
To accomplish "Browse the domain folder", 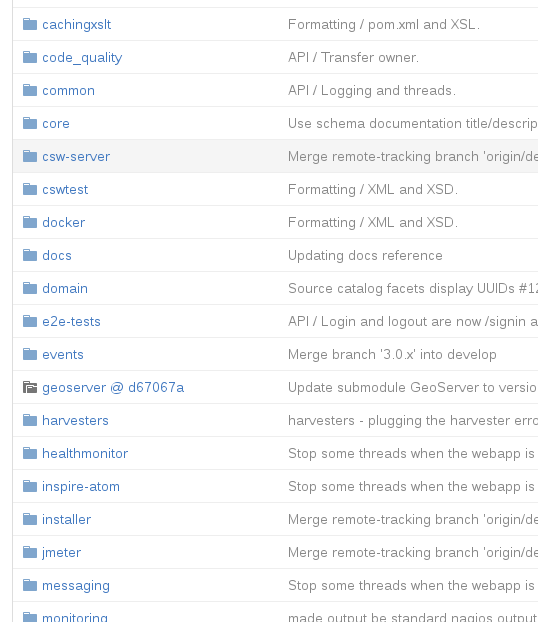I will tap(65, 288).
